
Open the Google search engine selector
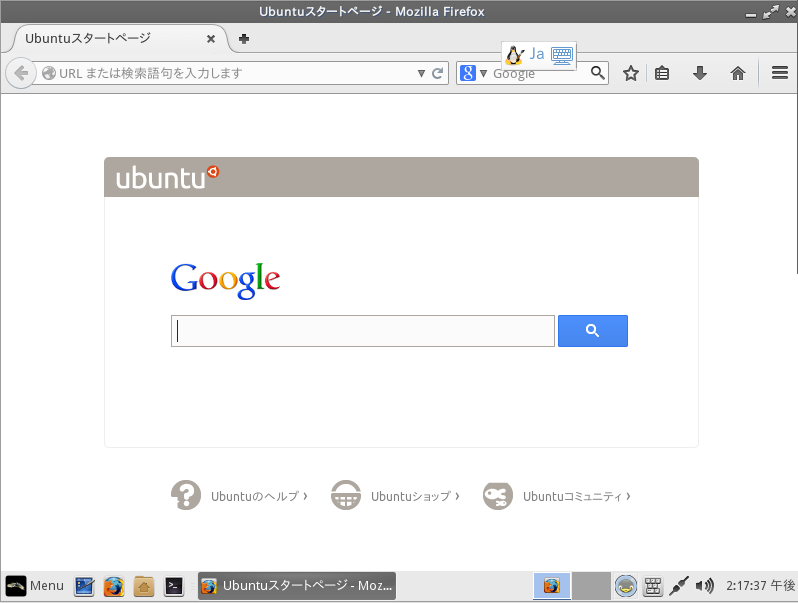click(473, 73)
